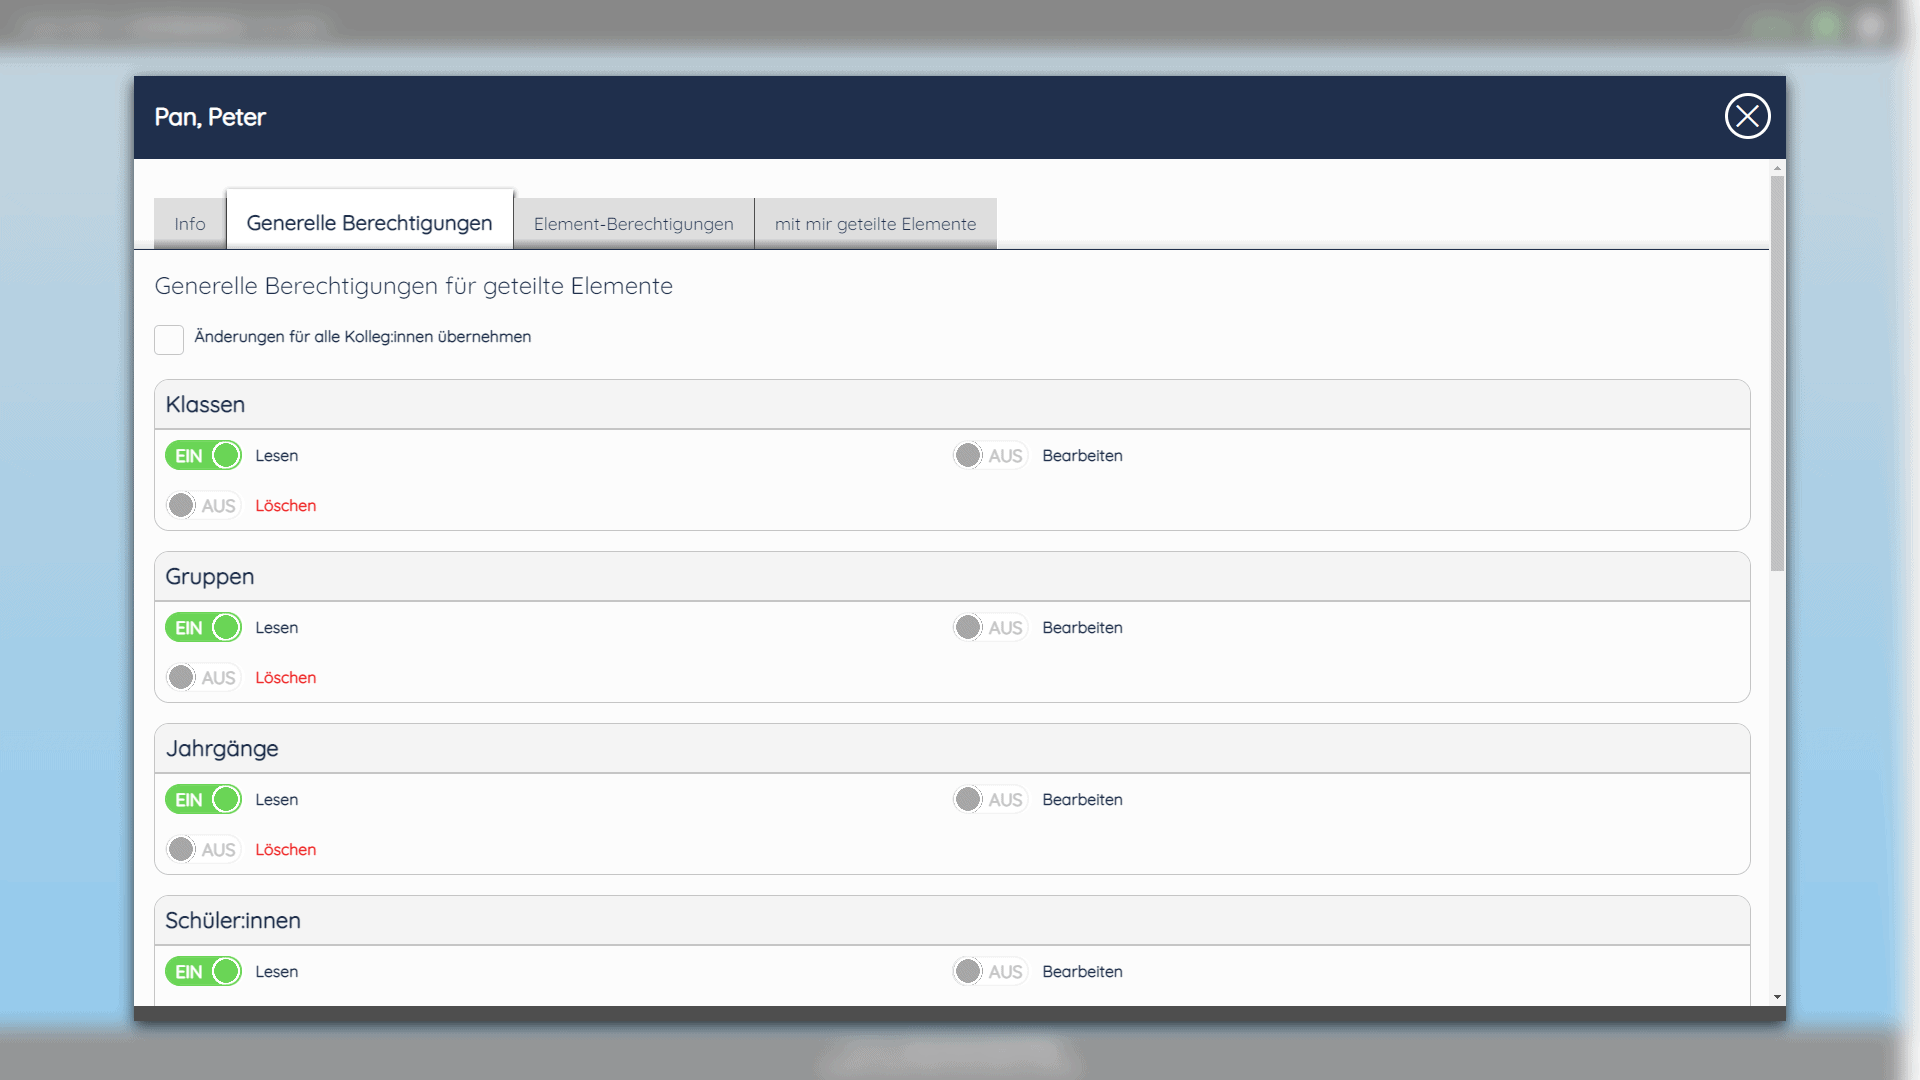
Task: Click the Jahrgänge section header
Action: (952, 748)
